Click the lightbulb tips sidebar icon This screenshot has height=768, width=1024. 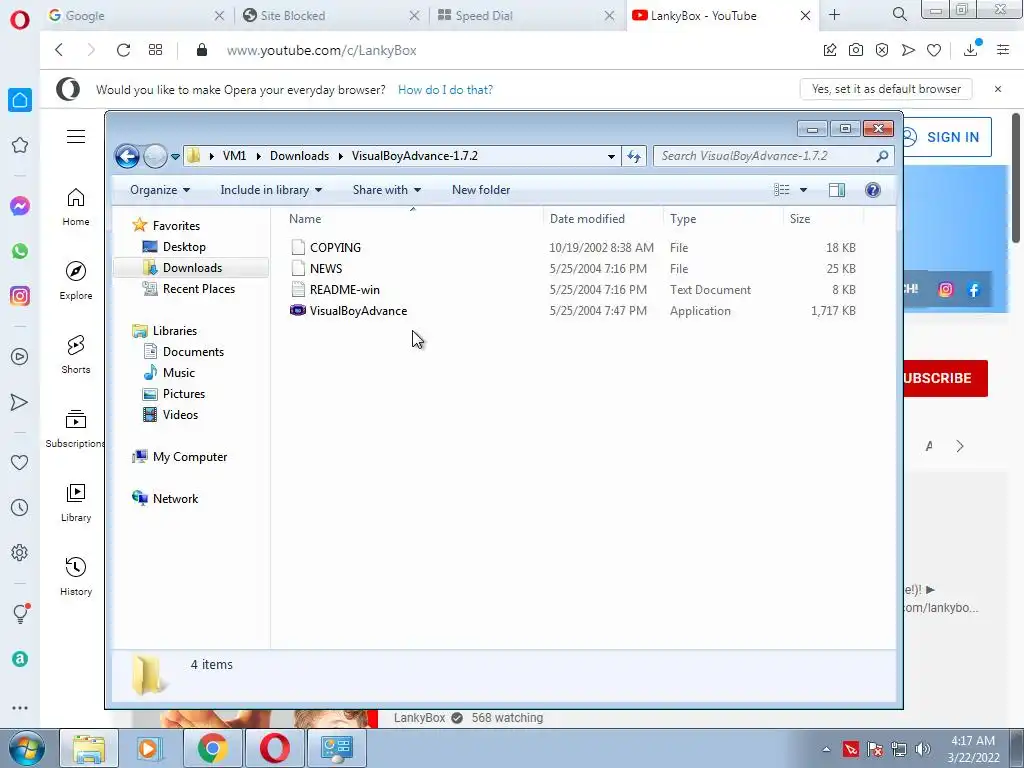20,613
